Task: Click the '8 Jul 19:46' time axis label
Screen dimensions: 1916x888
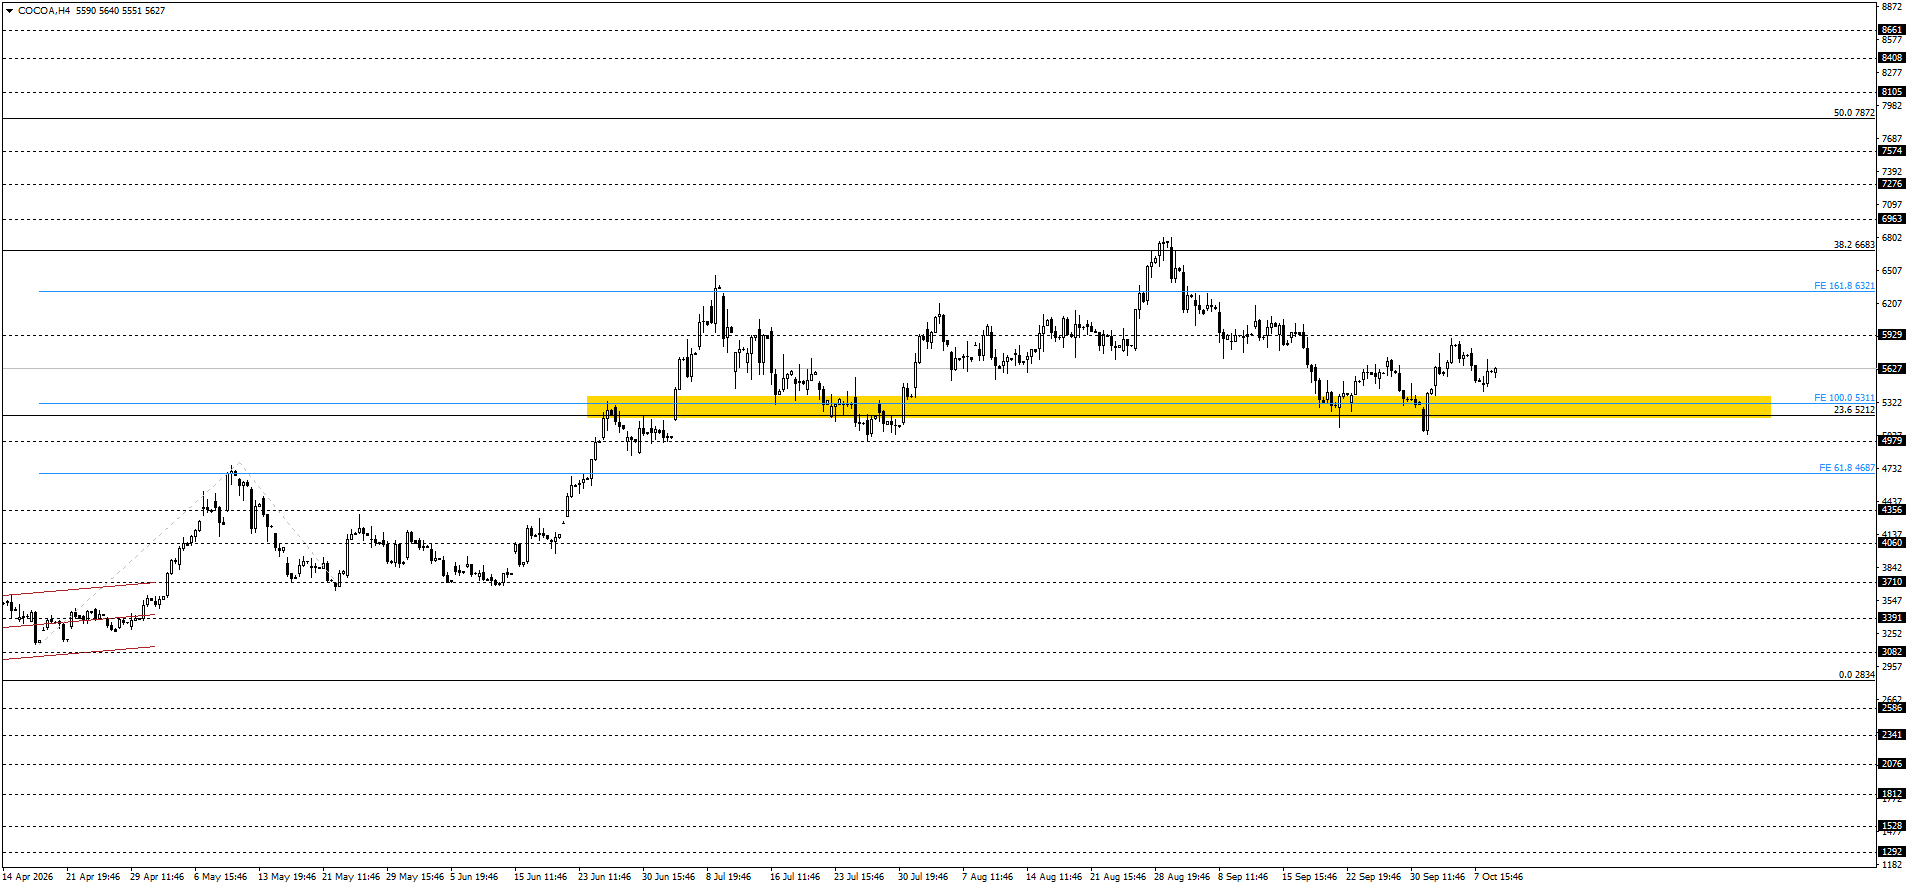Action: (728, 877)
